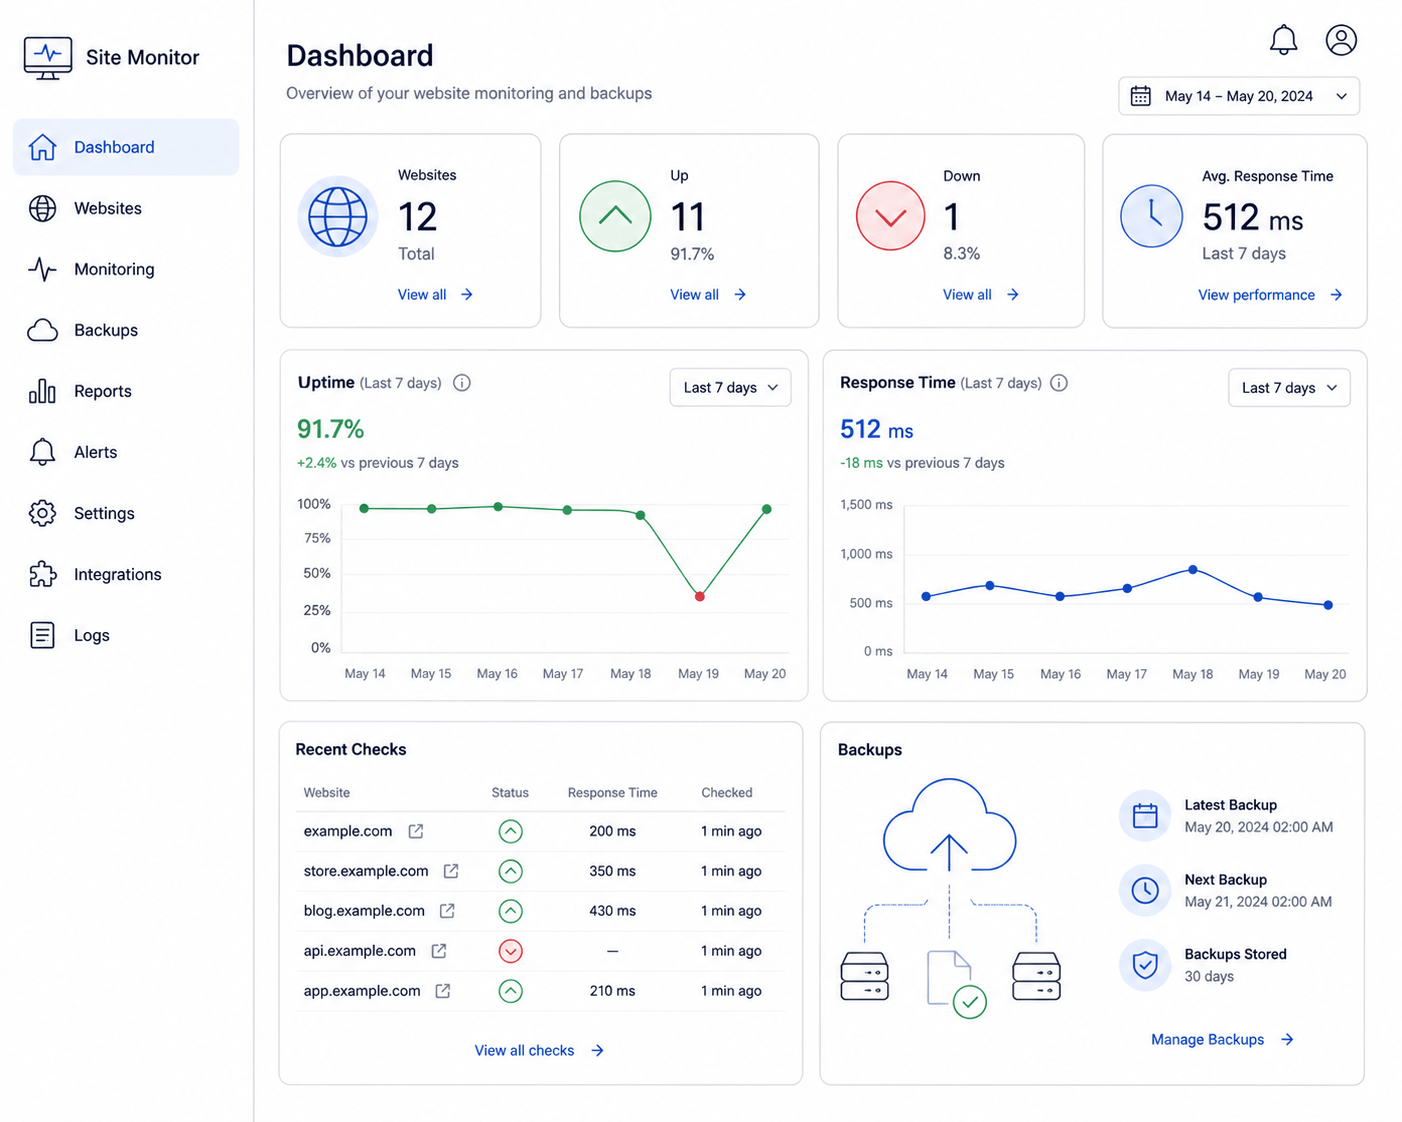Follow the View performance link
This screenshot has height=1122, width=1402.
point(1270,295)
